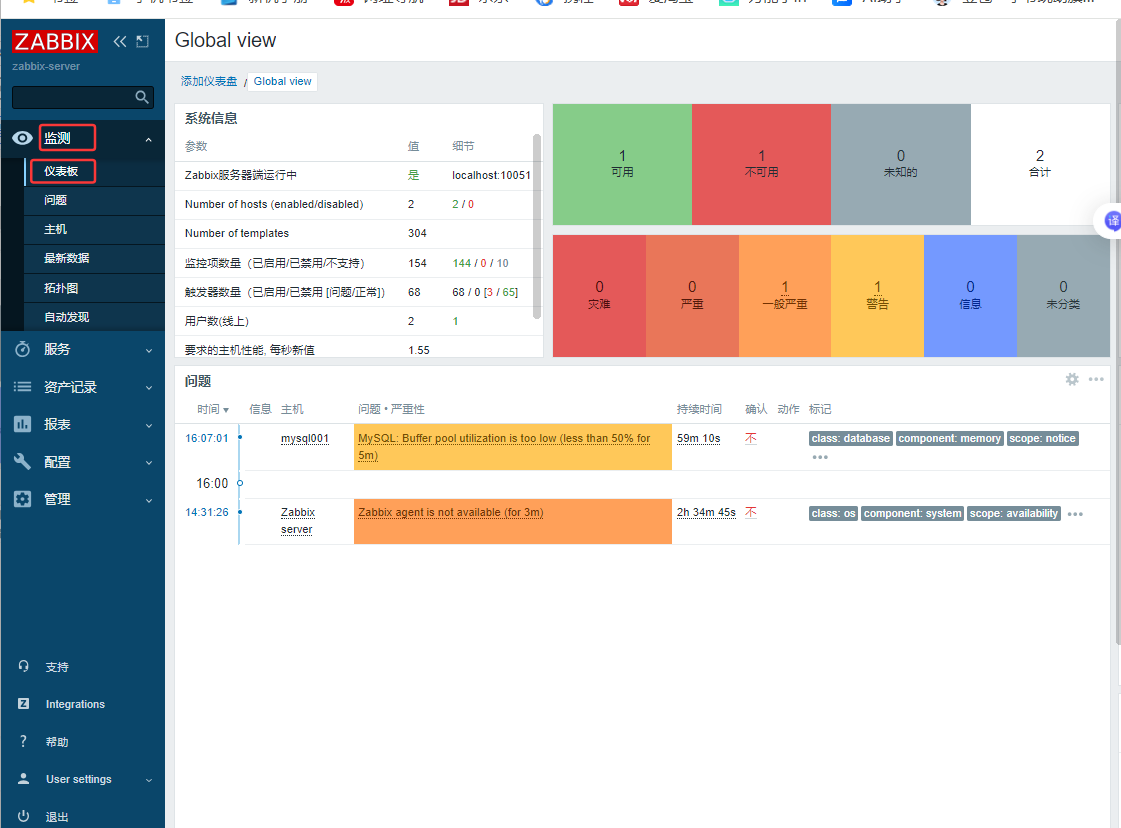1121x828 pixels.
Task: Open 问题 under monitoring menu
Action: (94, 200)
